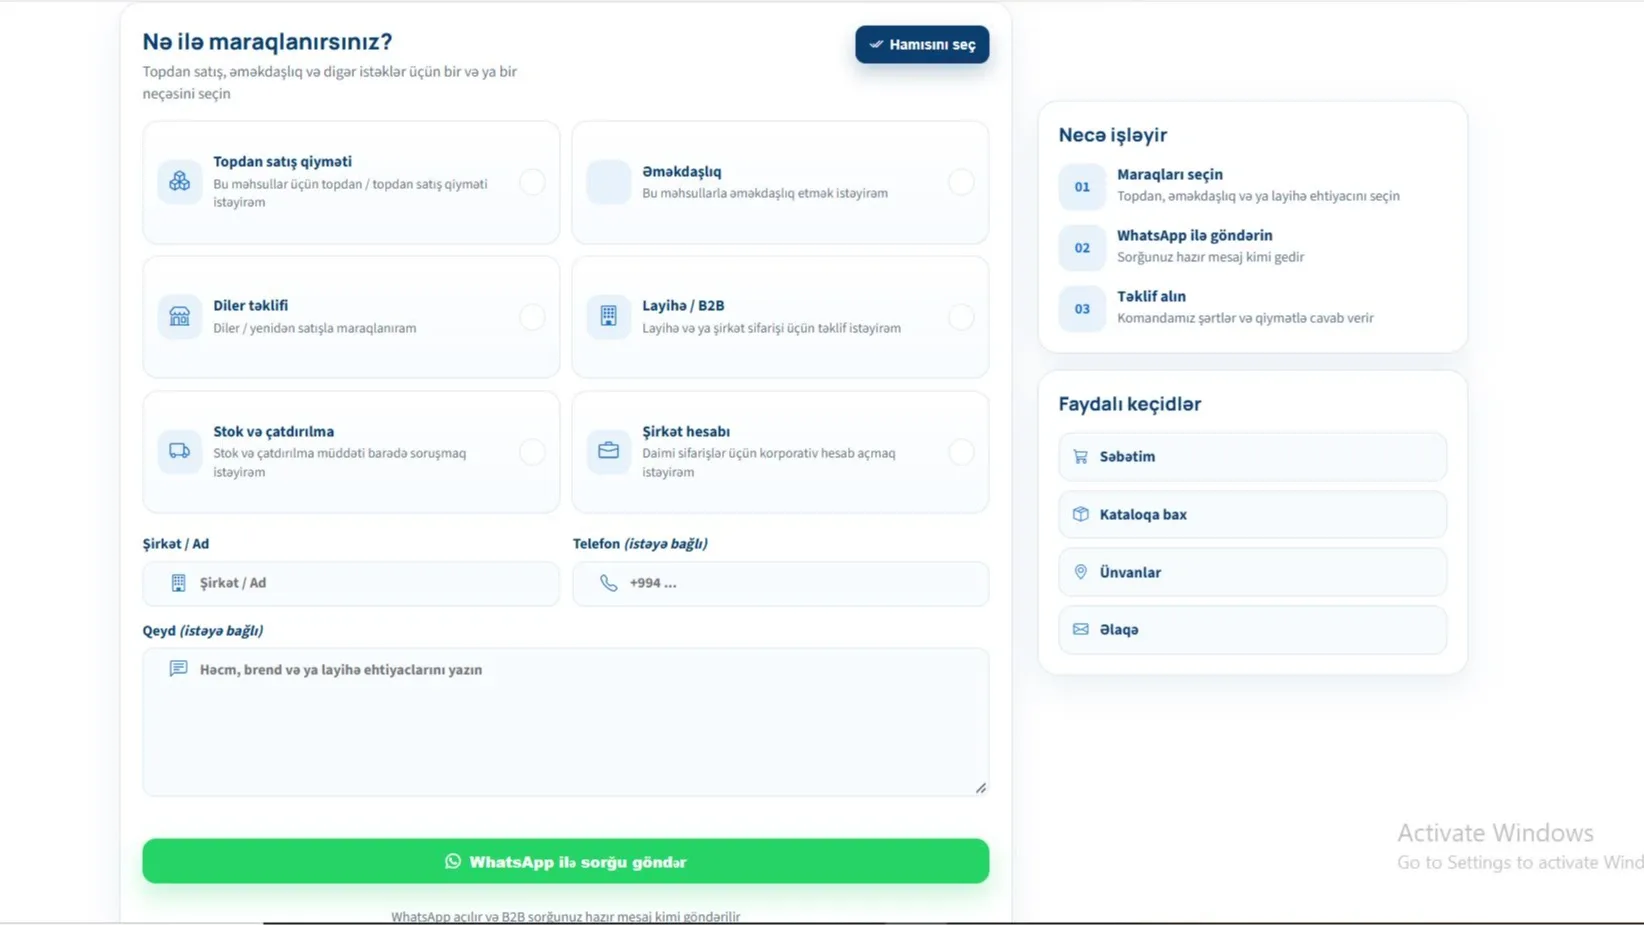
Task: Click the 'Maraqları seçin' step title
Action: click(1170, 174)
